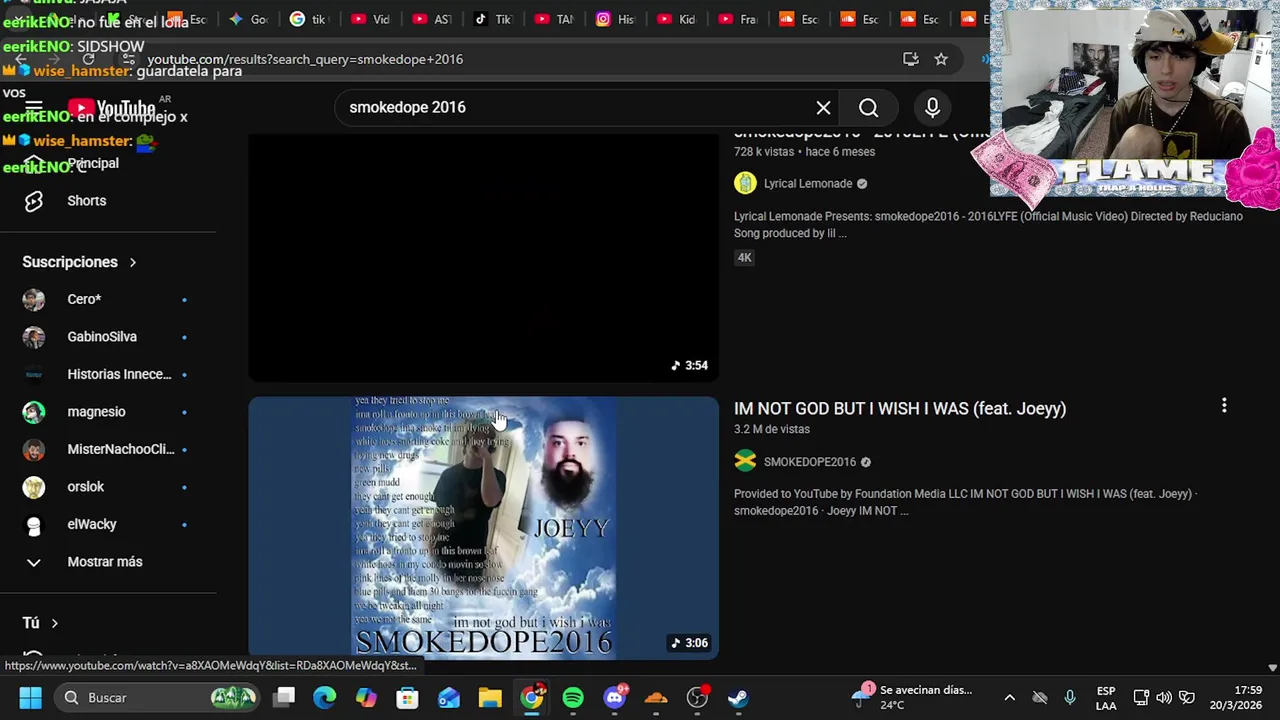Screen dimensions: 1280x720
Task: Start voice search with the microphone icon
Action: [932, 107]
